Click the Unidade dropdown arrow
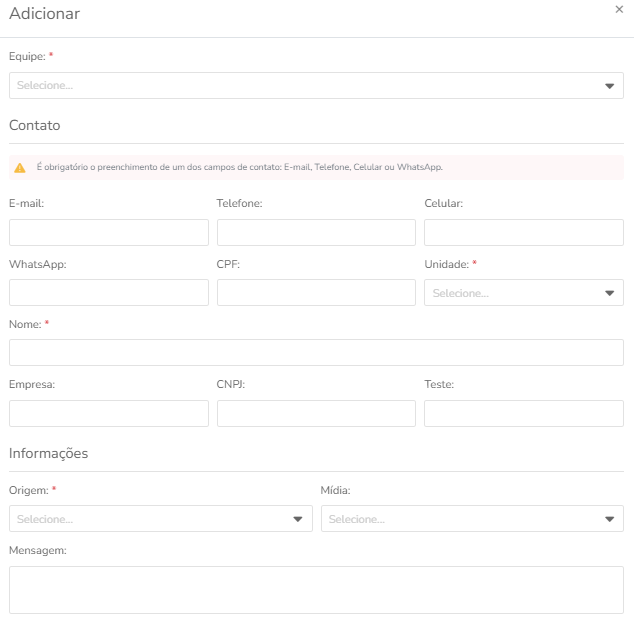 click(609, 293)
